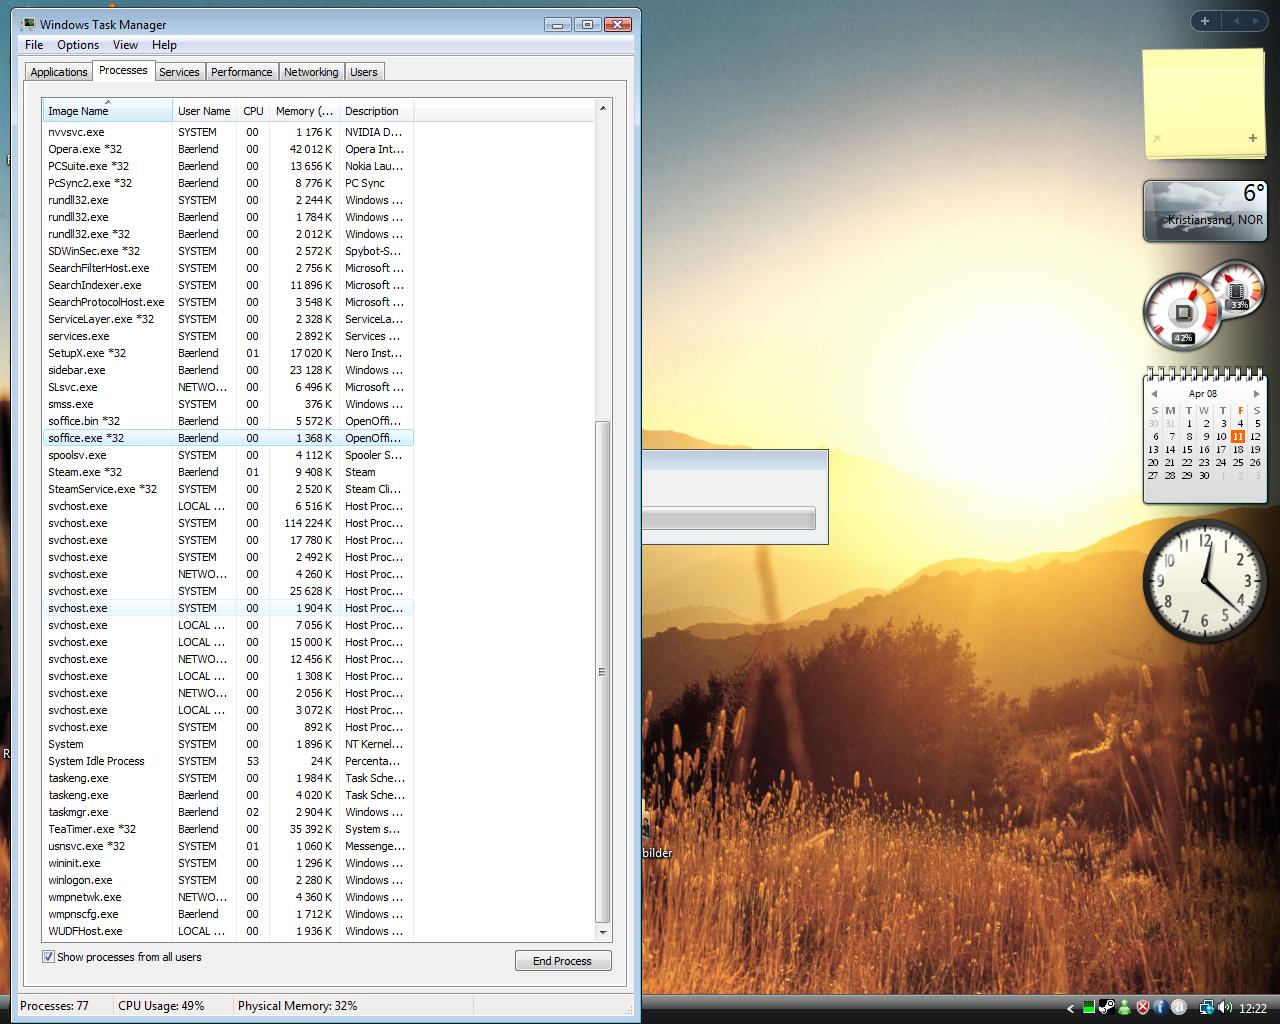Click the sidebar next-page arrow
The image size is (1280, 1024).
tap(1256, 20)
